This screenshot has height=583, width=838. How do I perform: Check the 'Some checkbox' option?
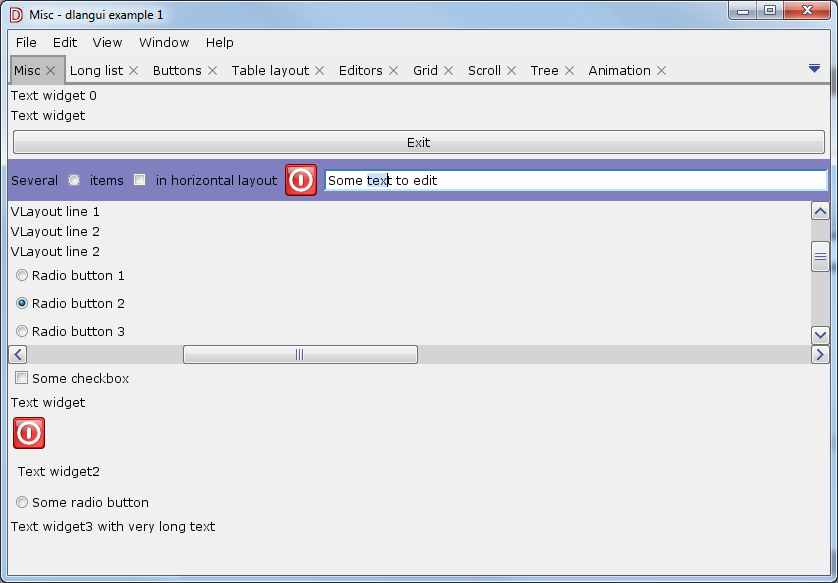point(21,377)
